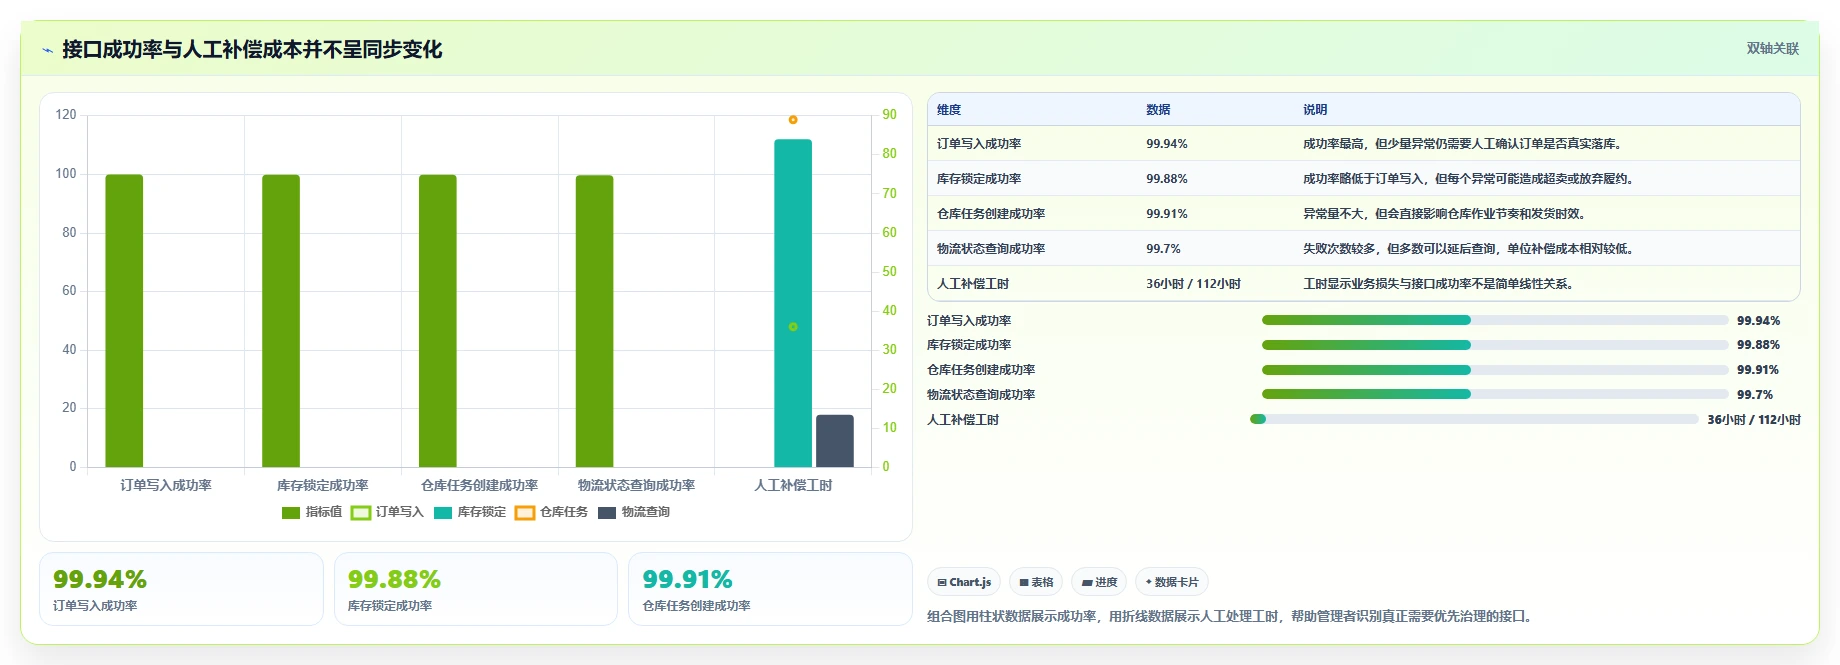
Task: Toggle the 仓库任务 legend series
Action: click(552, 512)
